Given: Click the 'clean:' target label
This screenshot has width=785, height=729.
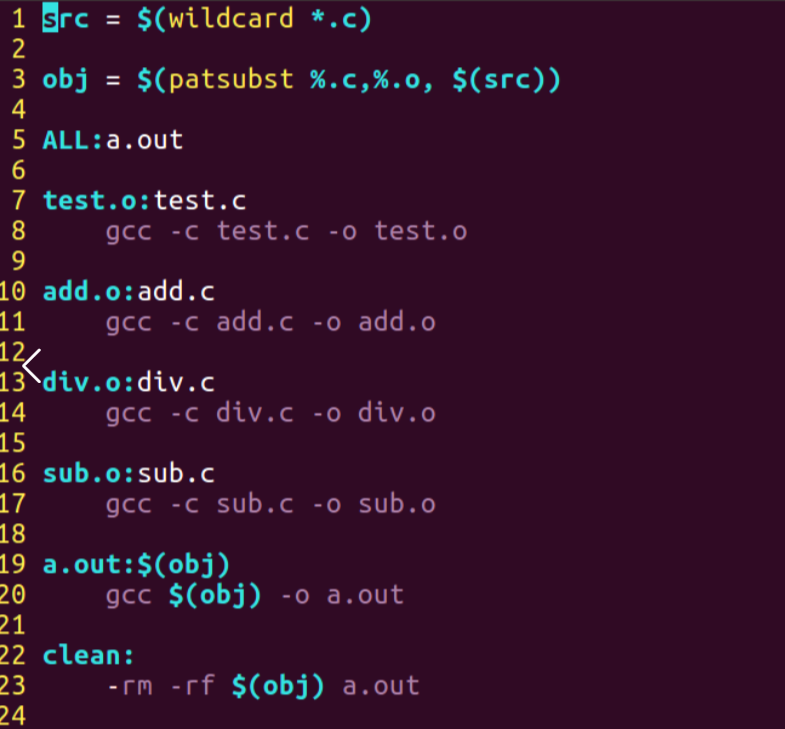Looking at the screenshot, I should pyautogui.click(x=89, y=656).
